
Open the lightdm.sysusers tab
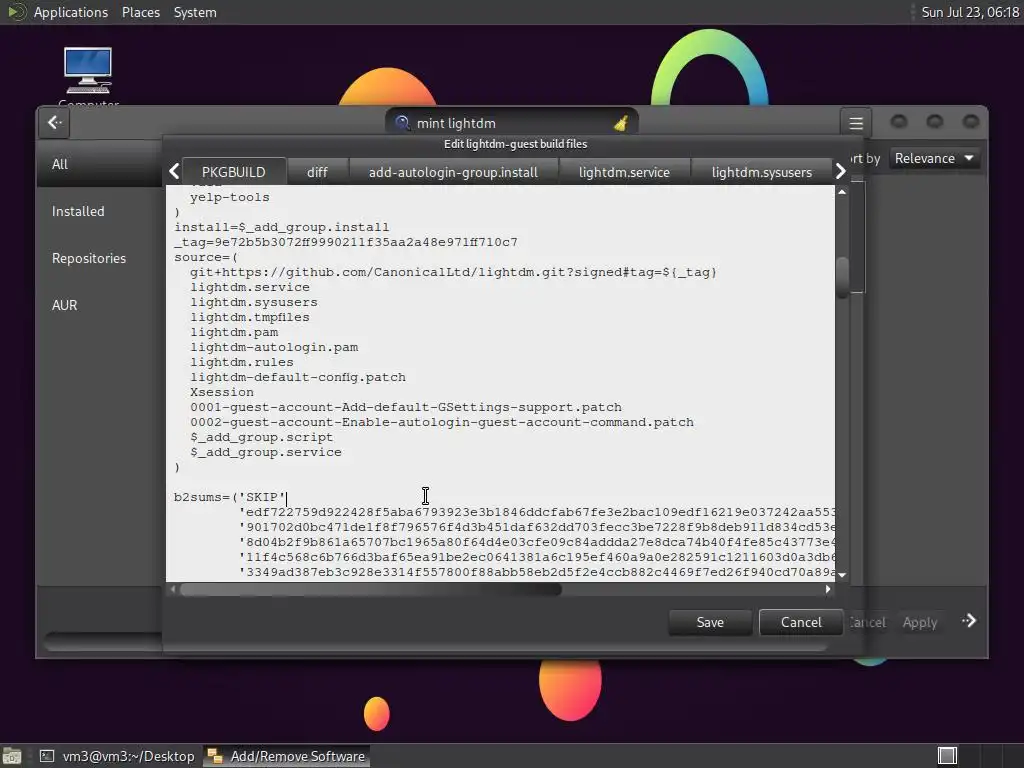tap(761, 172)
